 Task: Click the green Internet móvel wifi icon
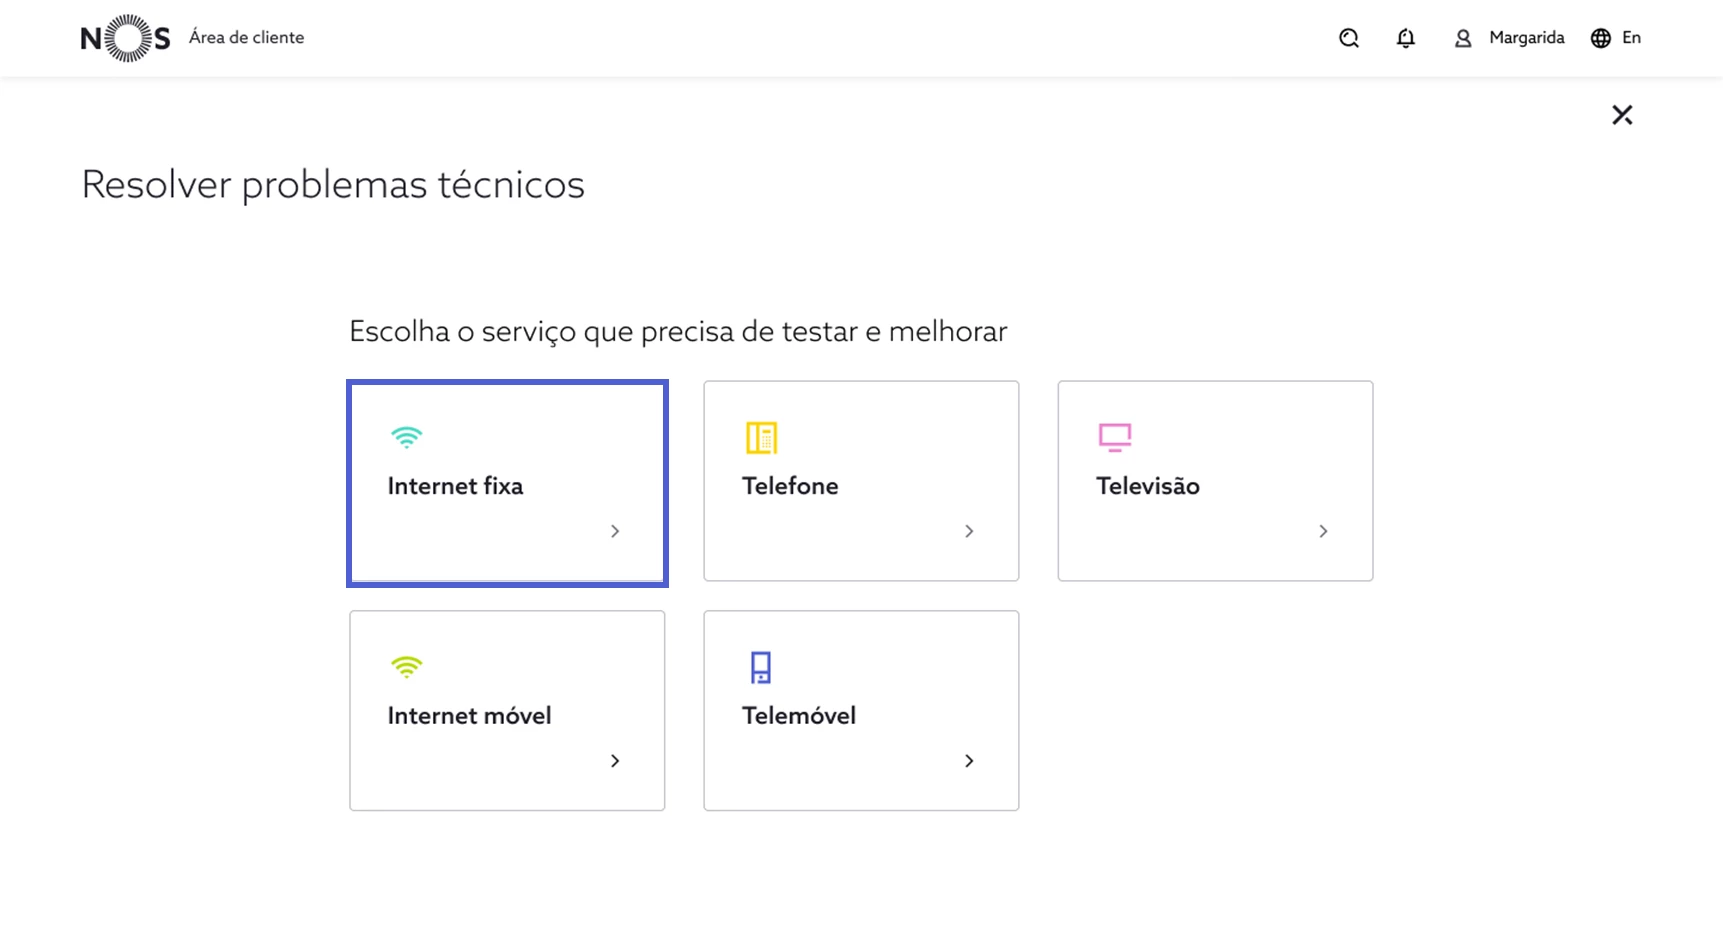tap(406, 667)
